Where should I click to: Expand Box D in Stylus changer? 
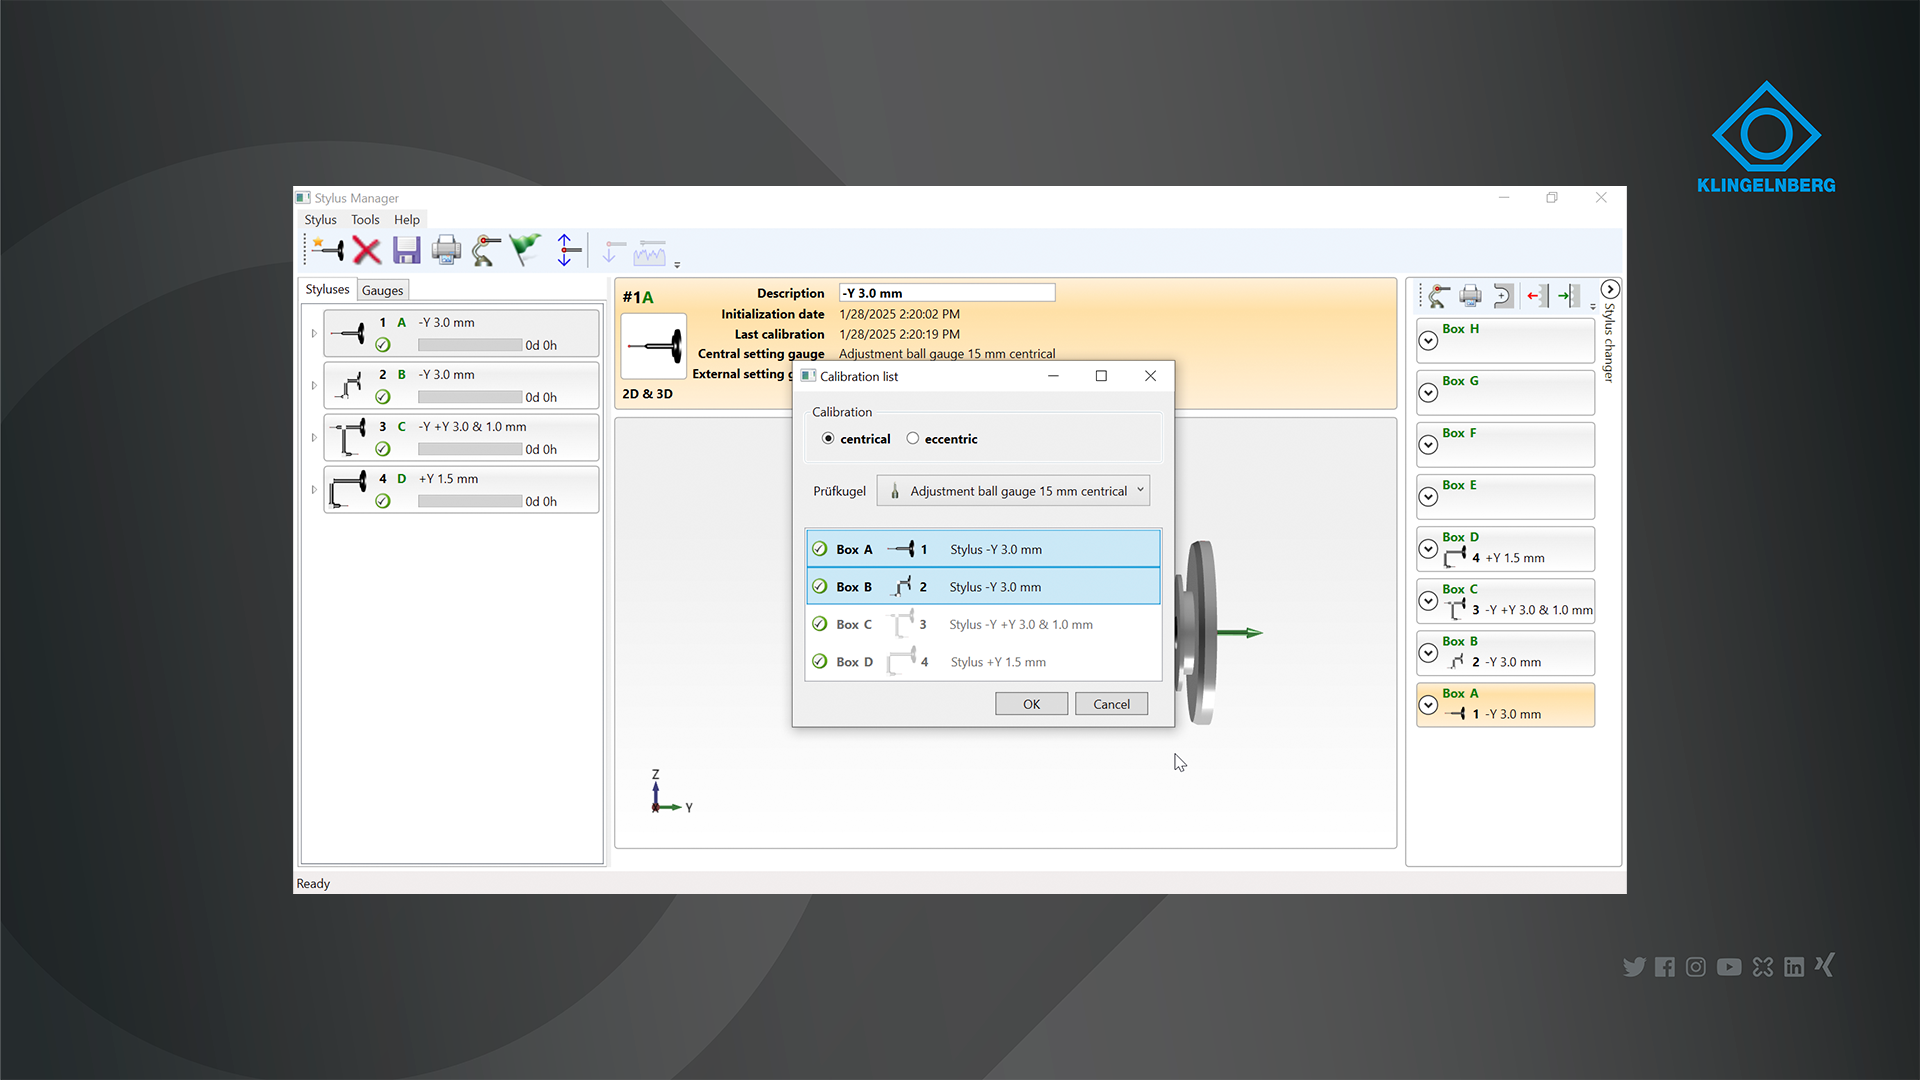[1429, 549]
